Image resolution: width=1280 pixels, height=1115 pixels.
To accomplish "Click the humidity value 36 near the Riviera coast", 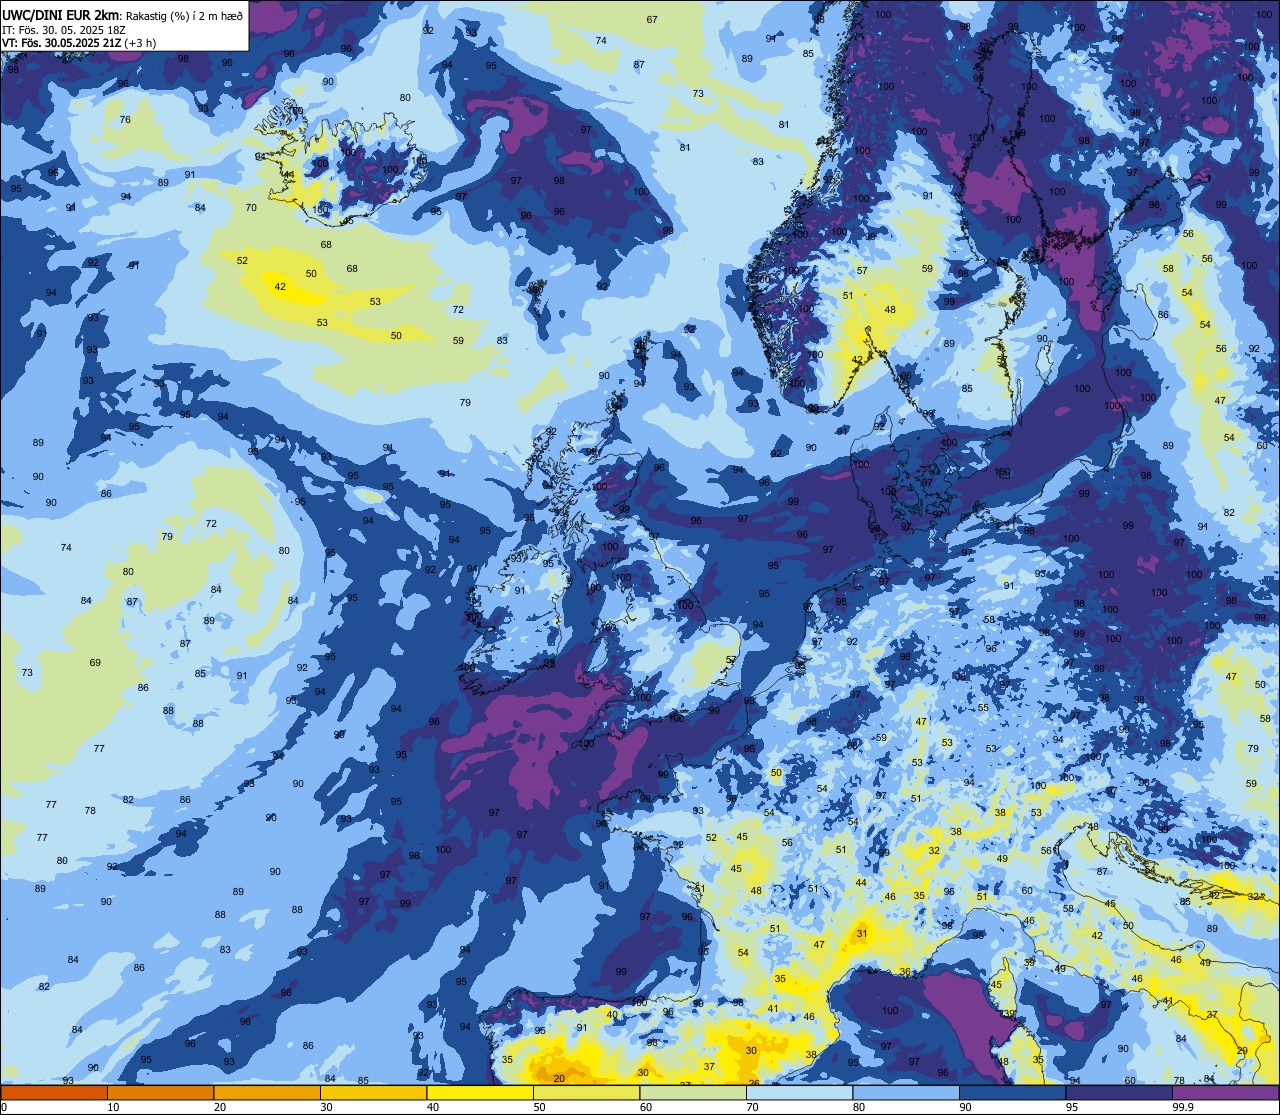I will pos(904,972).
